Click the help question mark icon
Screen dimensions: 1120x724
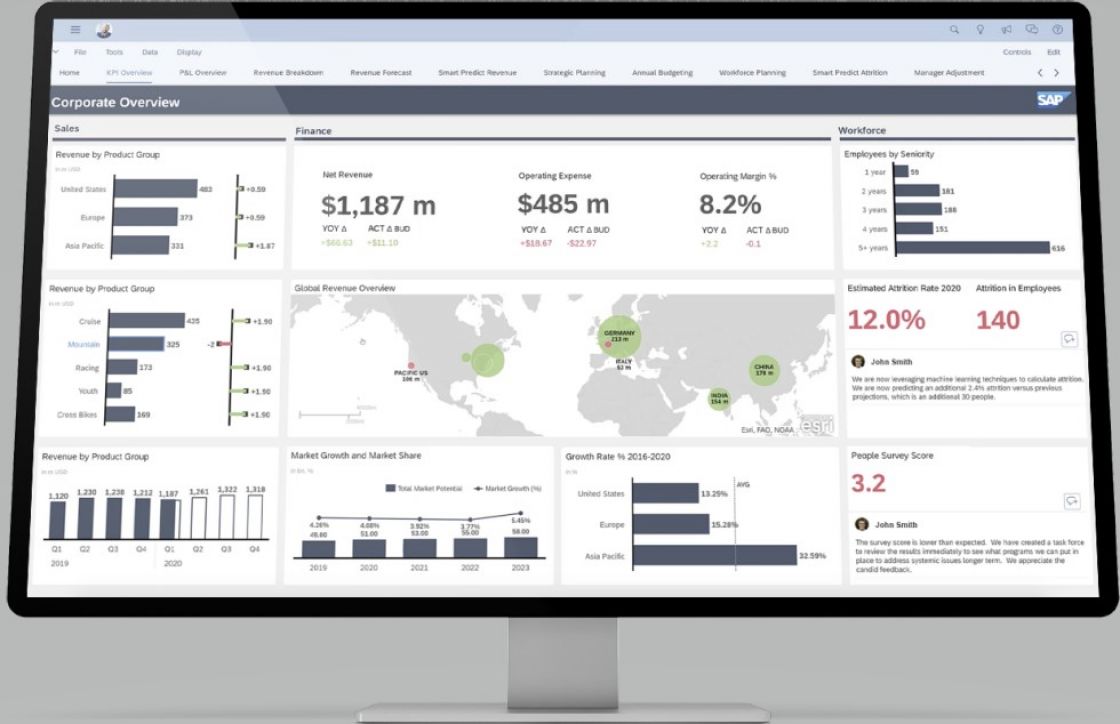click(x=1057, y=30)
